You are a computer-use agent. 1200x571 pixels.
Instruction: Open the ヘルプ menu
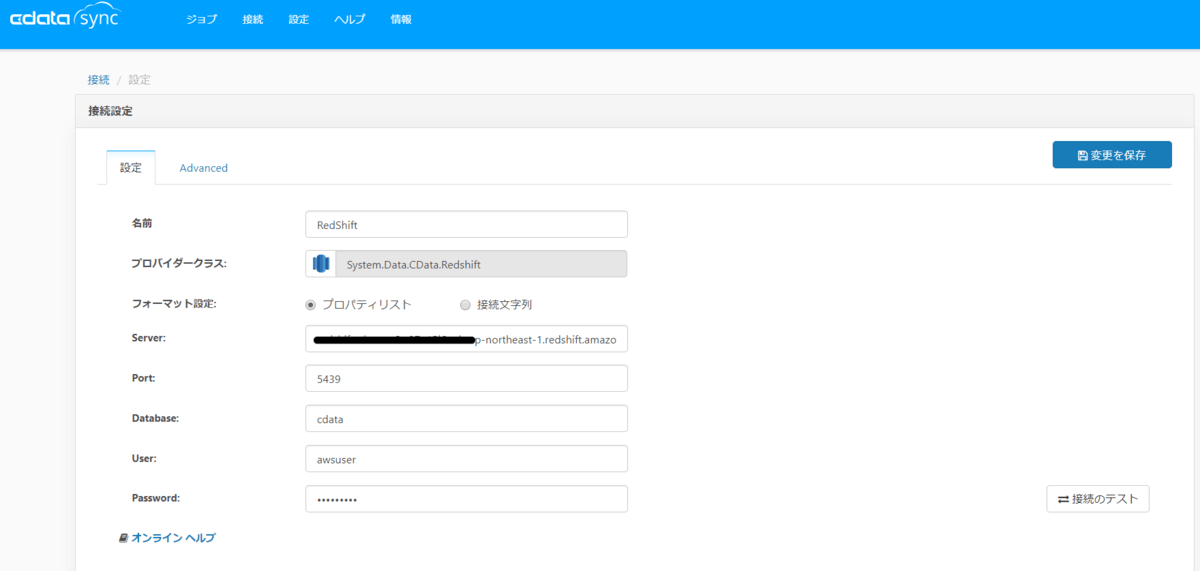(350, 20)
